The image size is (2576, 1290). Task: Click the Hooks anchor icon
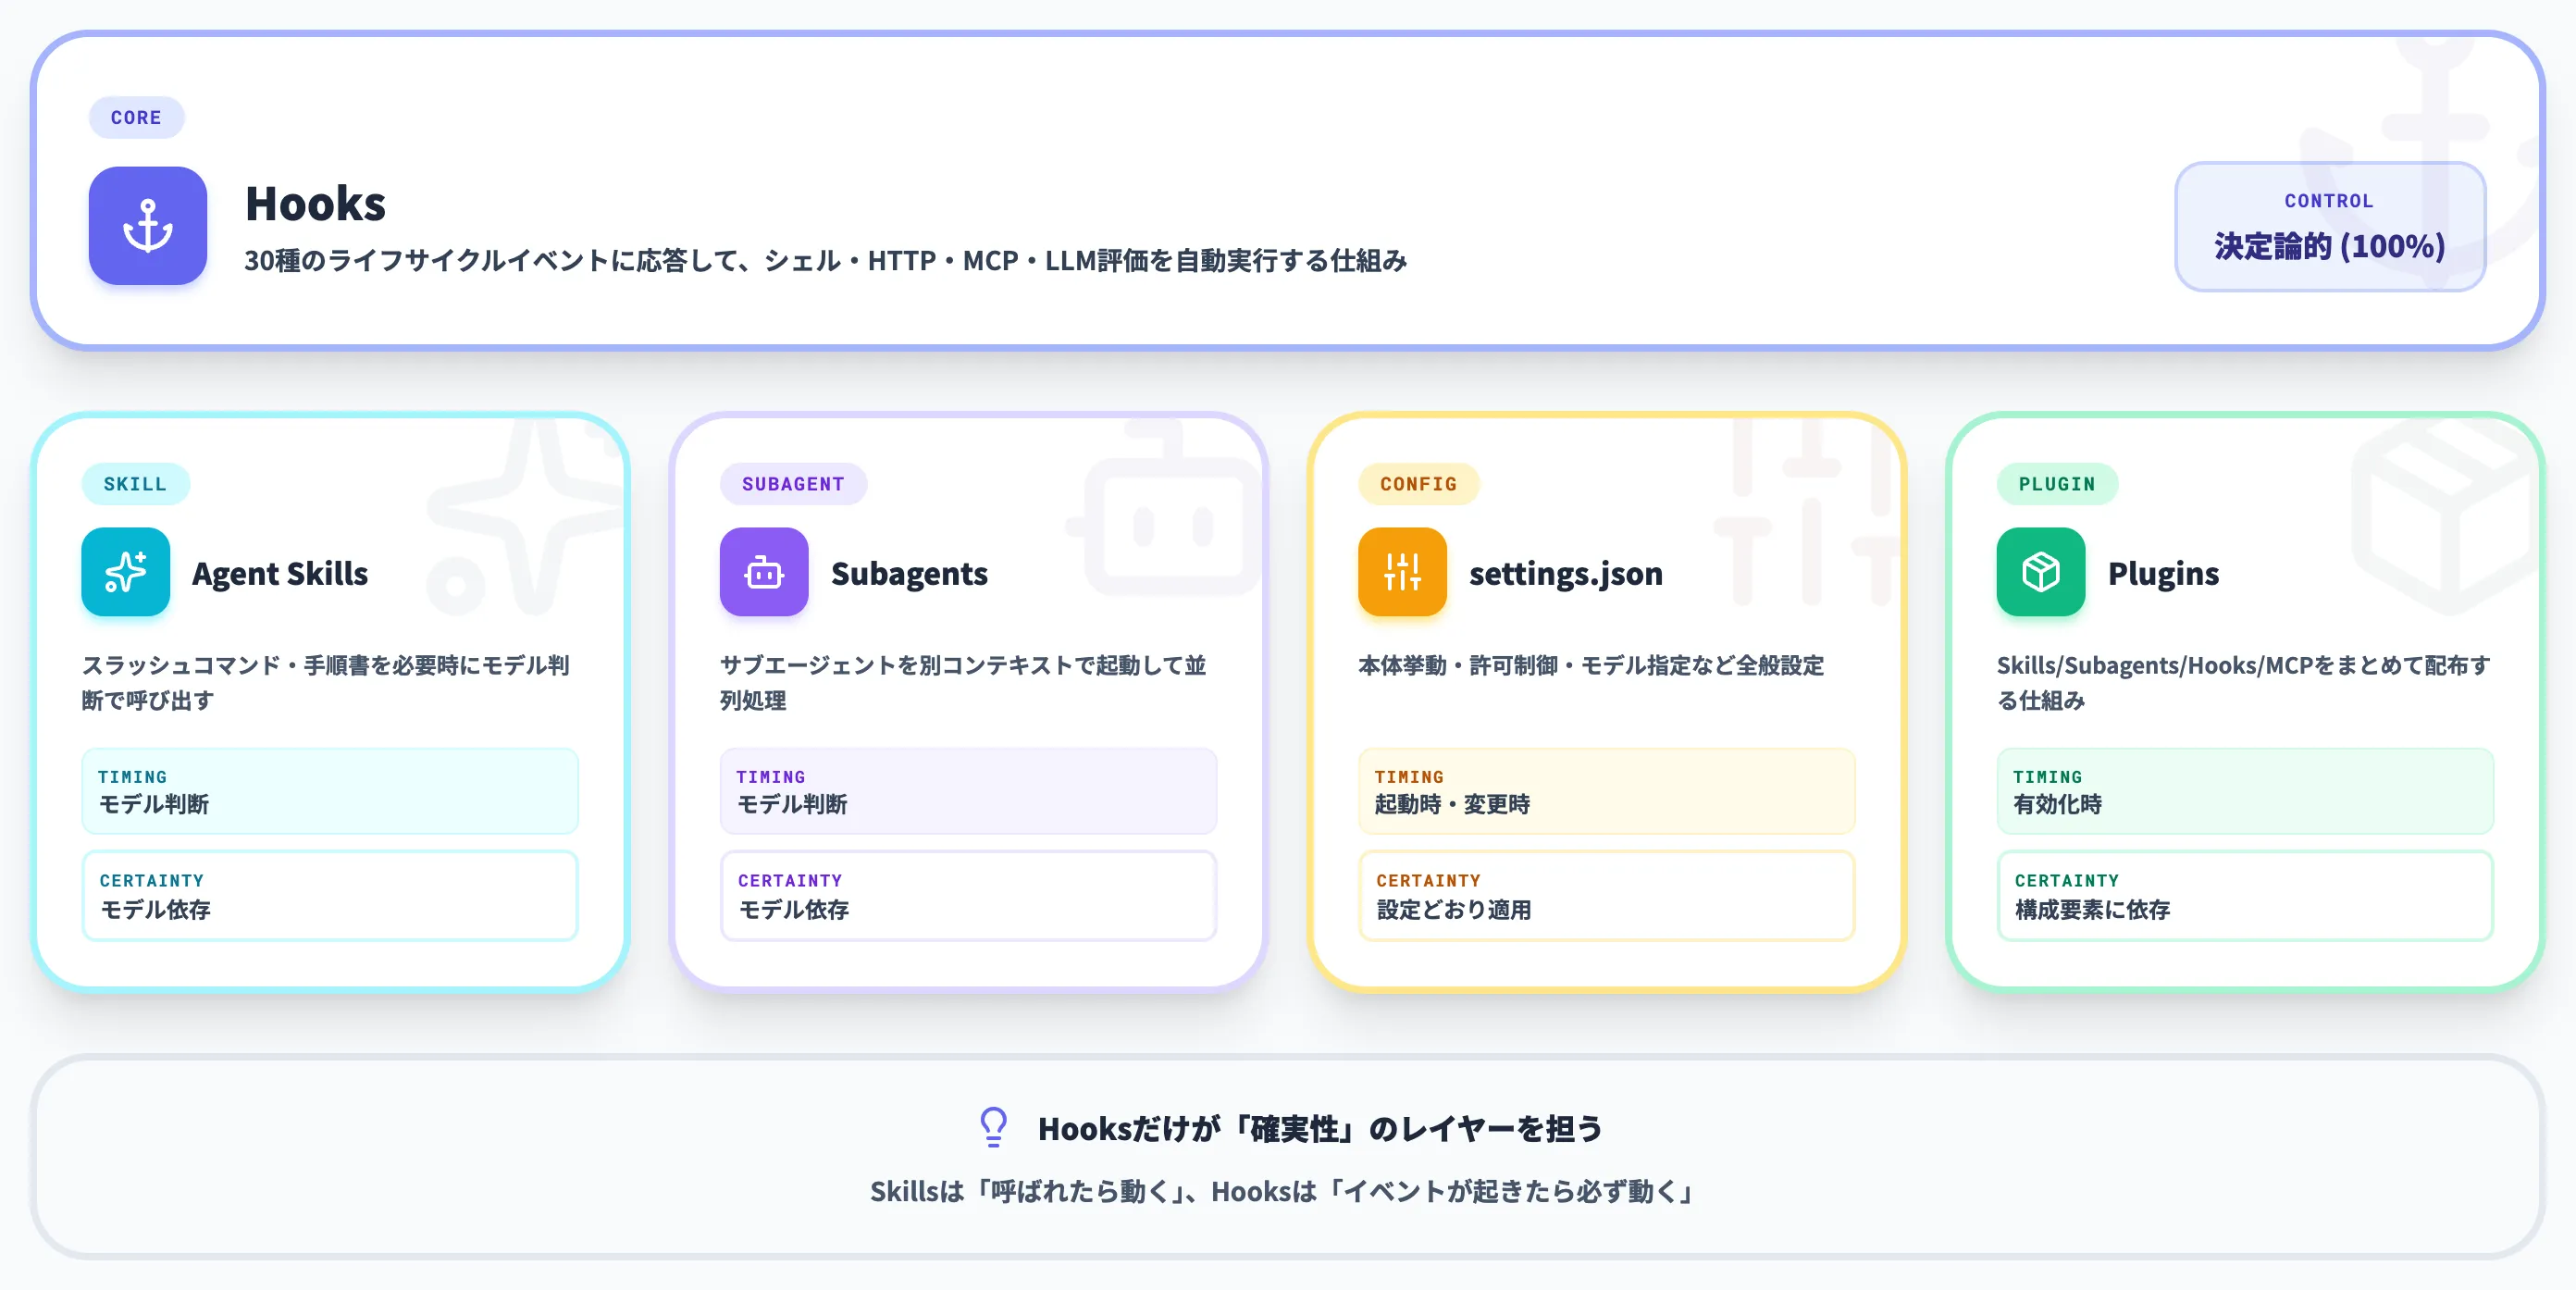point(148,225)
